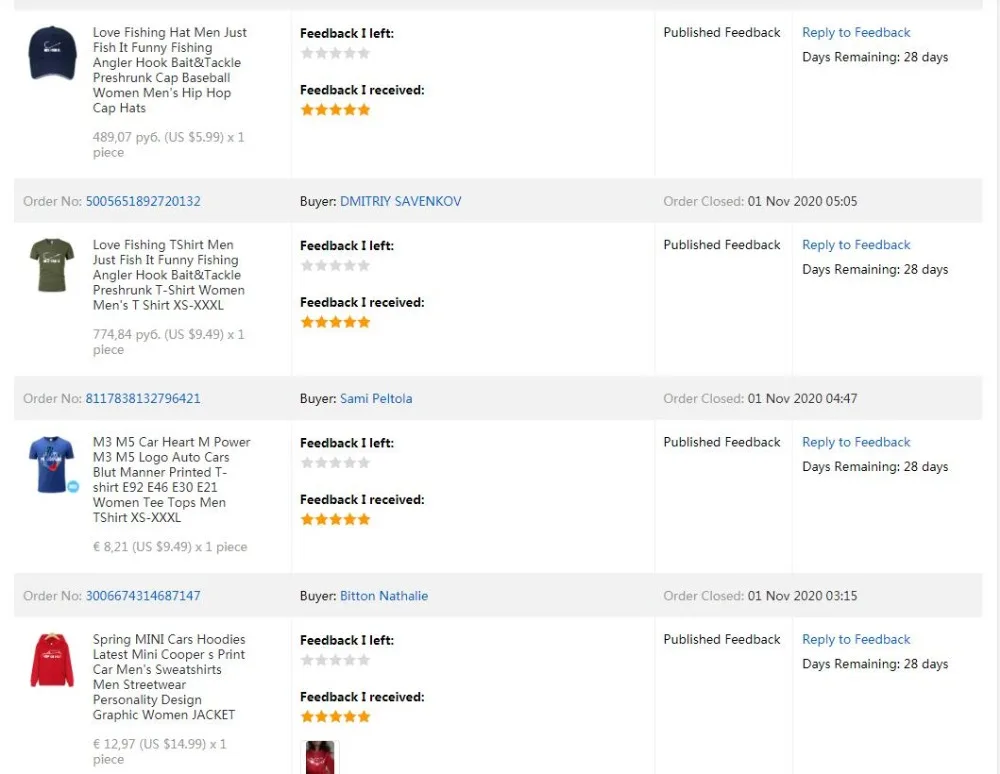
Task: Click the red MINI Cars hoodie thumbnail
Action: [x=52, y=660]
